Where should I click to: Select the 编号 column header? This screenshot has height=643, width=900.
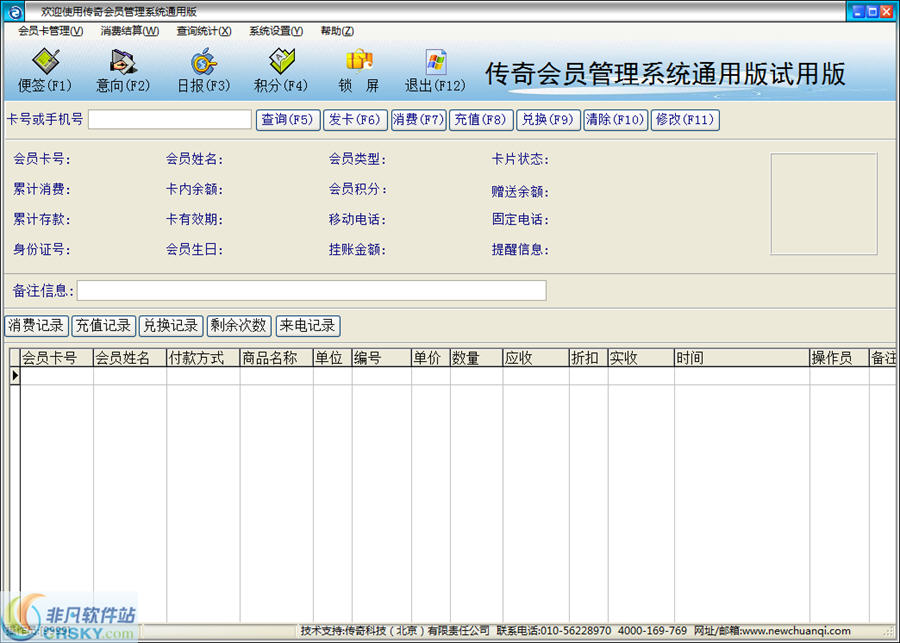pyautogui.click(x=382, y=358)
